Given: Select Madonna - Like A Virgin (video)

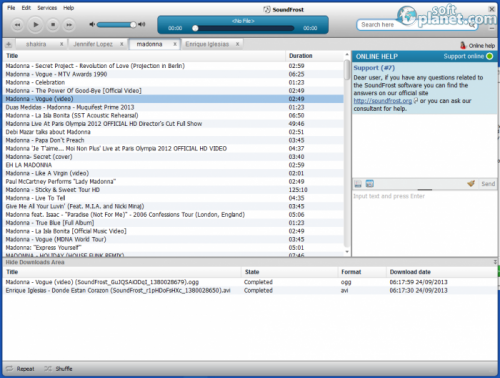Looking at the screenshot, I should pos(173,173).
